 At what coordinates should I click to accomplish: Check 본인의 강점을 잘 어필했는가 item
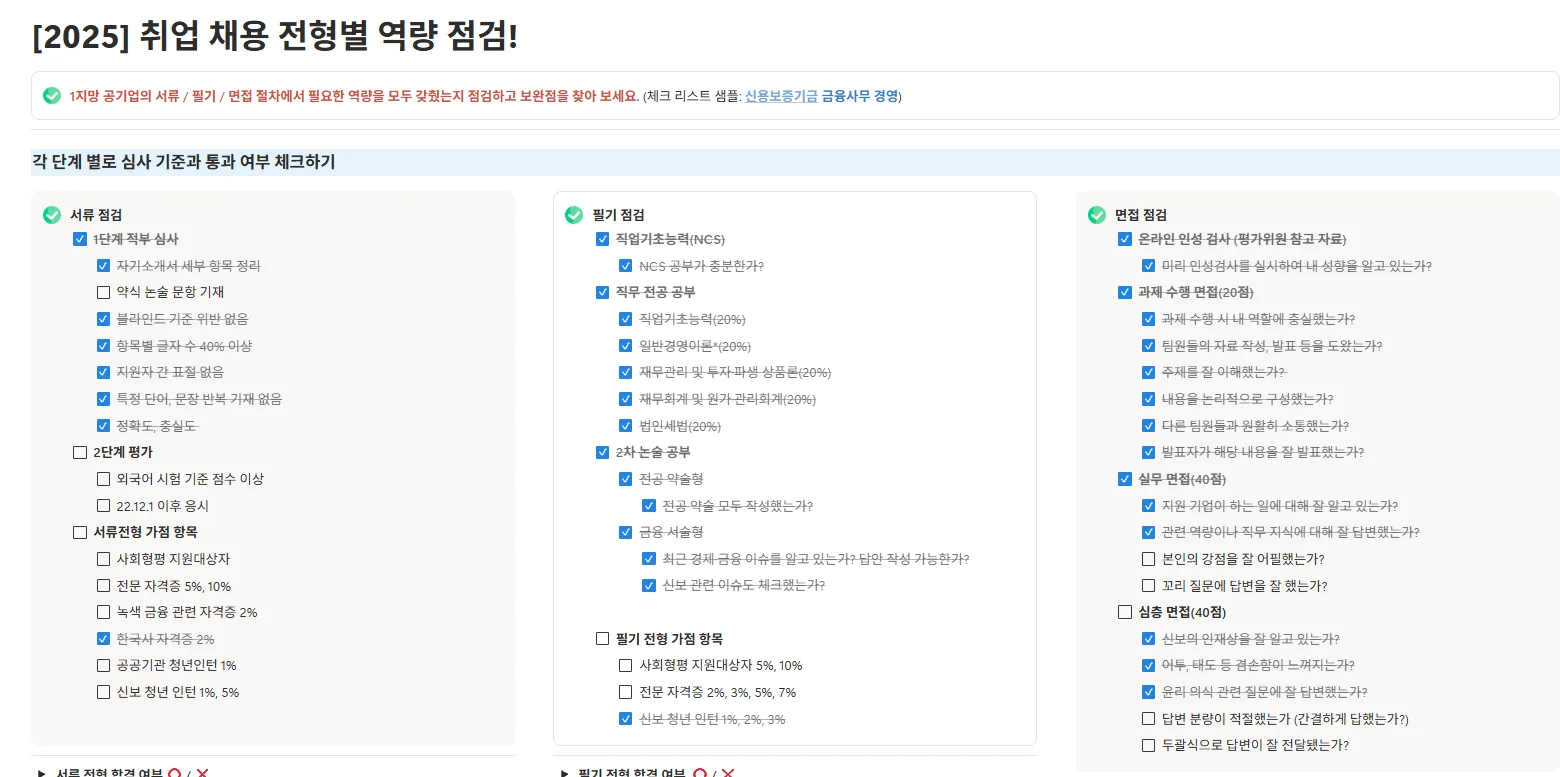[1148, 559]
